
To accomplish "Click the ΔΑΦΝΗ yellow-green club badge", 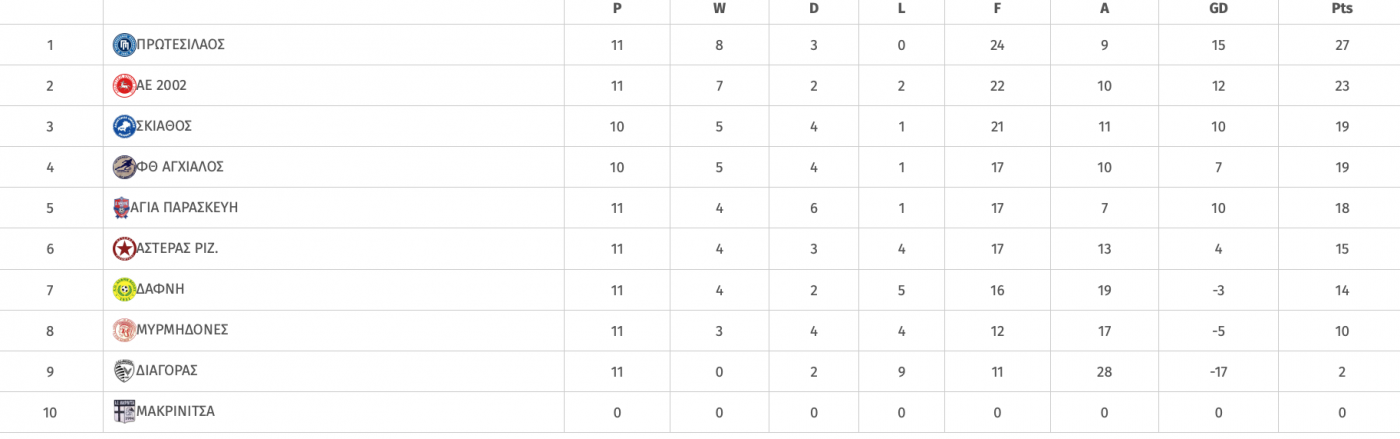I will tap(124, 289).
